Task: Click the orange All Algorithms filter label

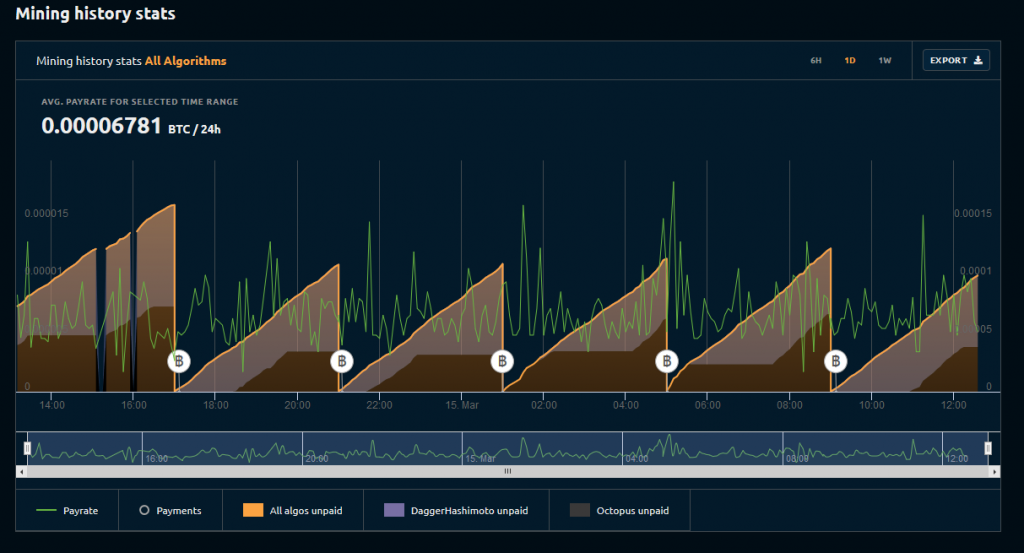Action: (185, 61)
